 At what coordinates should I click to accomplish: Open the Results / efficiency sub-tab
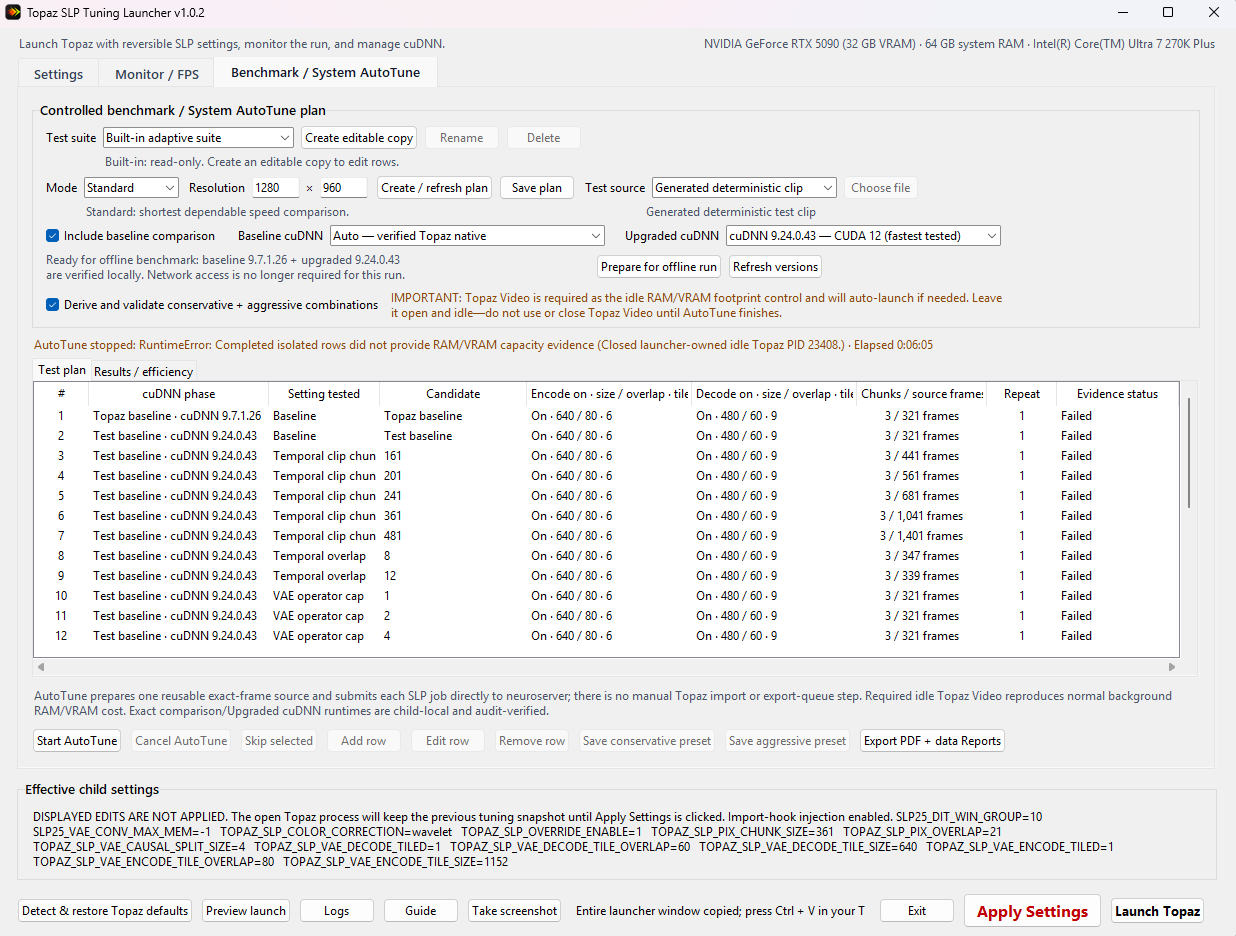143,371
